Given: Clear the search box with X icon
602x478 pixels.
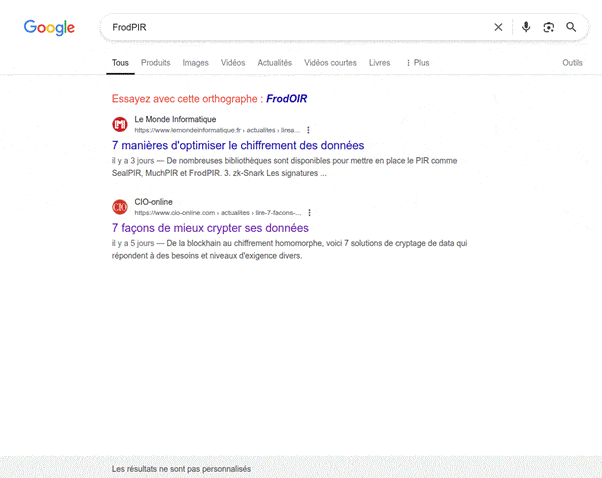Looking at the screenshot, I should pyautogui.click(x=498, y=27).
